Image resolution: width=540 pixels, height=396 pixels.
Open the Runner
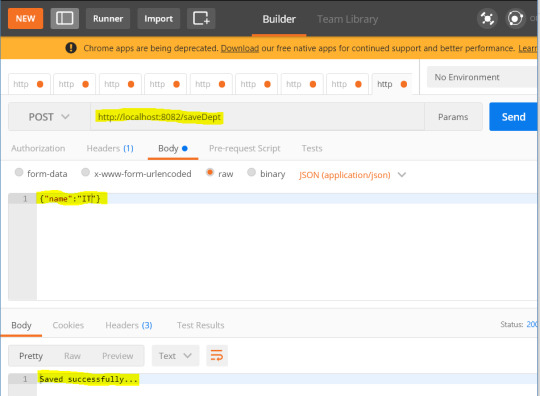pyautogui.click(x=108, y=18)
